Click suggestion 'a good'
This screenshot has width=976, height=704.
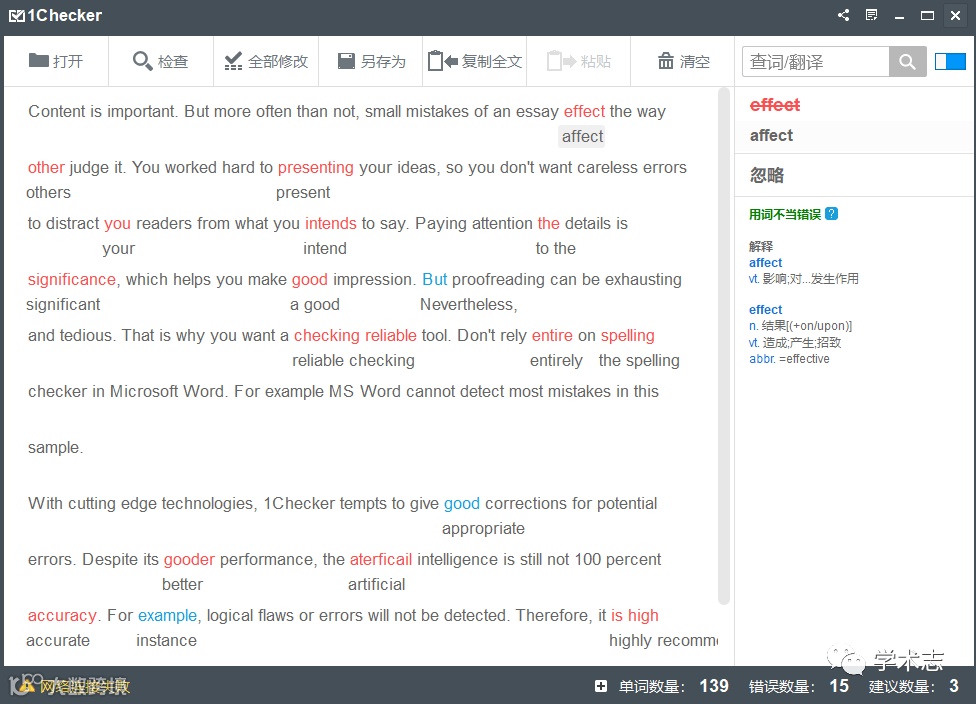(x=315, y=304)
